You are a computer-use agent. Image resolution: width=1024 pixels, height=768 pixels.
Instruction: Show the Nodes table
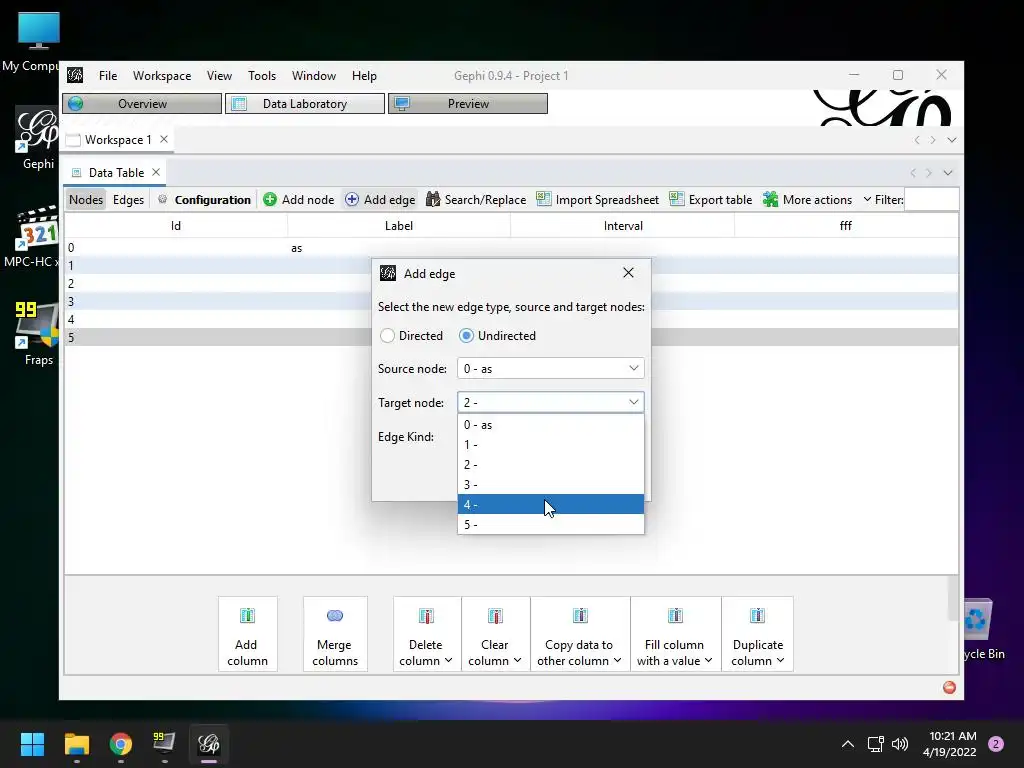[86, 200]
